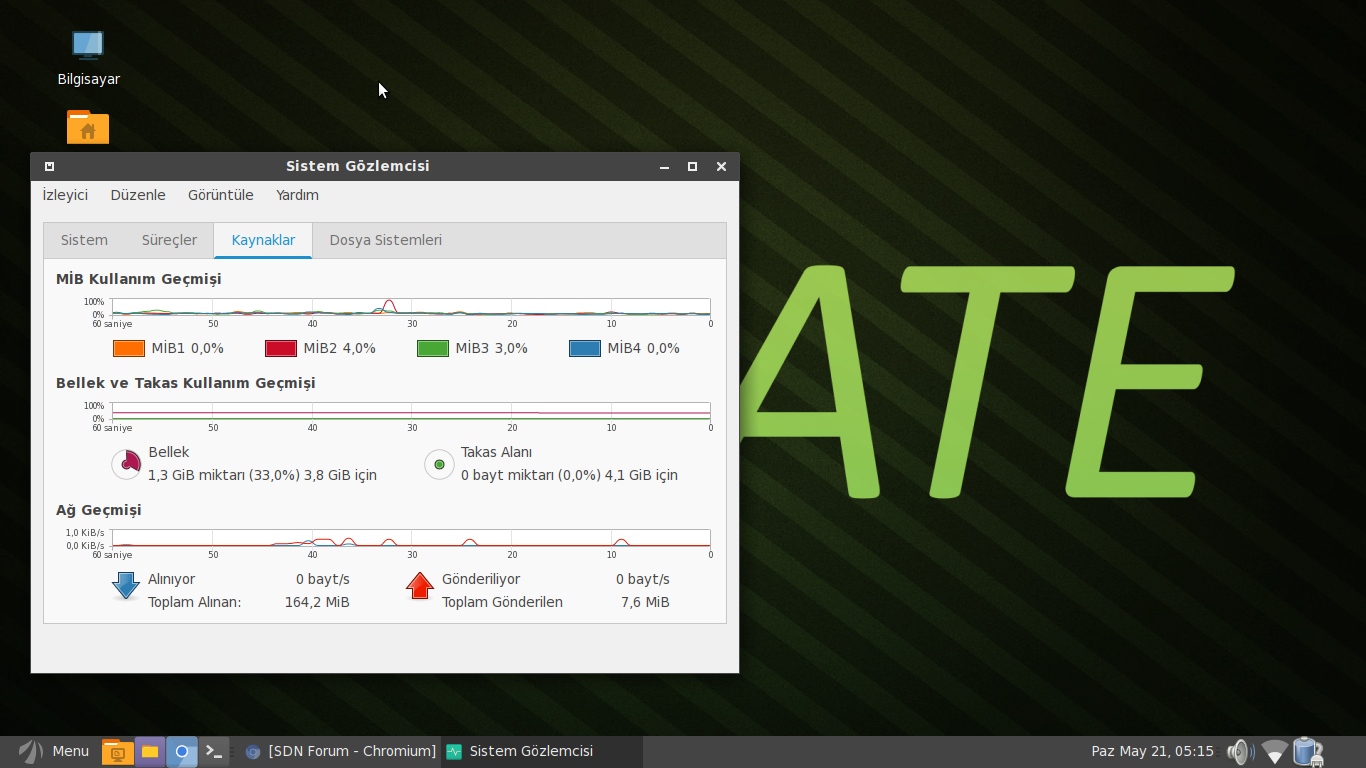1366x768 pixels.
Task: Switch to the Dosya Sistemleri tab
Action: [386, 240]
